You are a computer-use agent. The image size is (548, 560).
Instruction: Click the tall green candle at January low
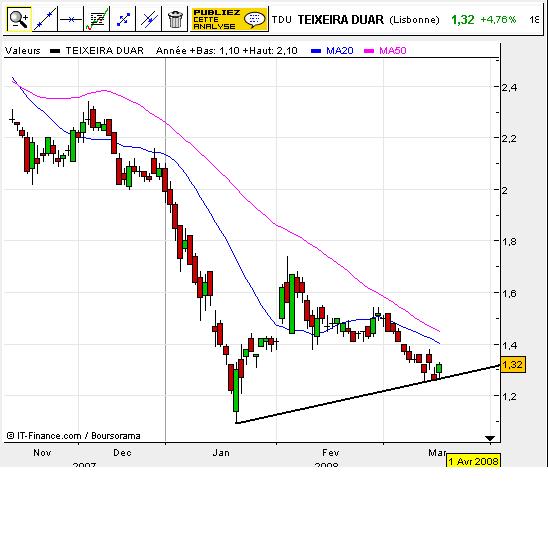click(x=236, y=390)
